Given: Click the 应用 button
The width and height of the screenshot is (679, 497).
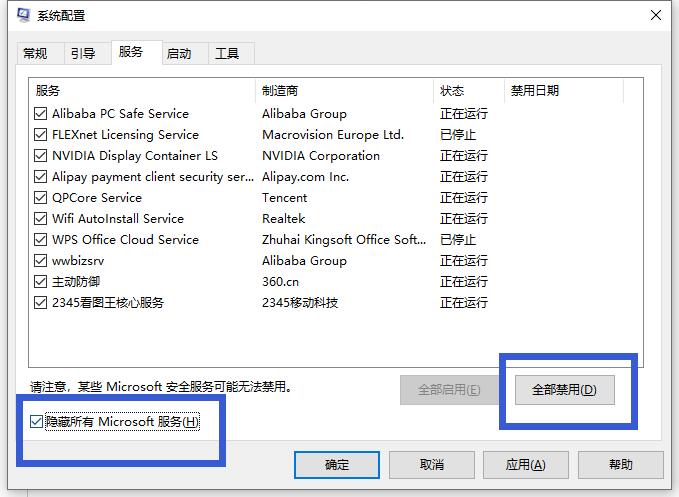Looking at the screenshot, I should coord(525,465).
